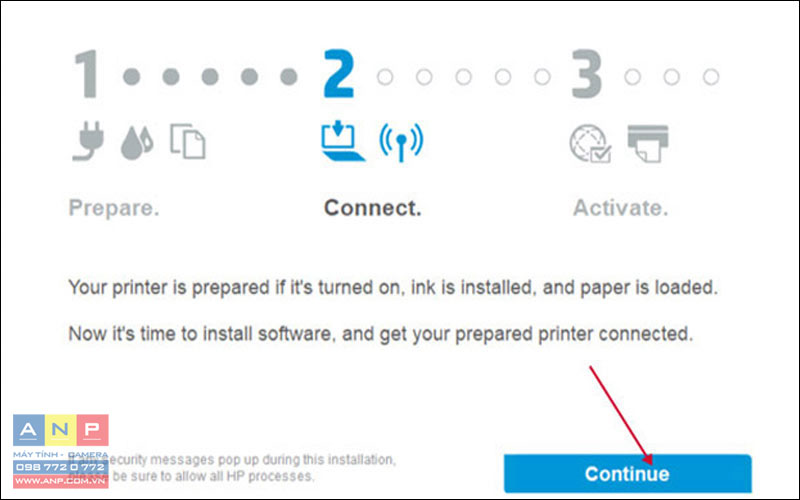Image resolution: width=800 pixels, height=500 pixels.
Task: Click the power plug icon under step 1
Action: [x=88, y=141]
